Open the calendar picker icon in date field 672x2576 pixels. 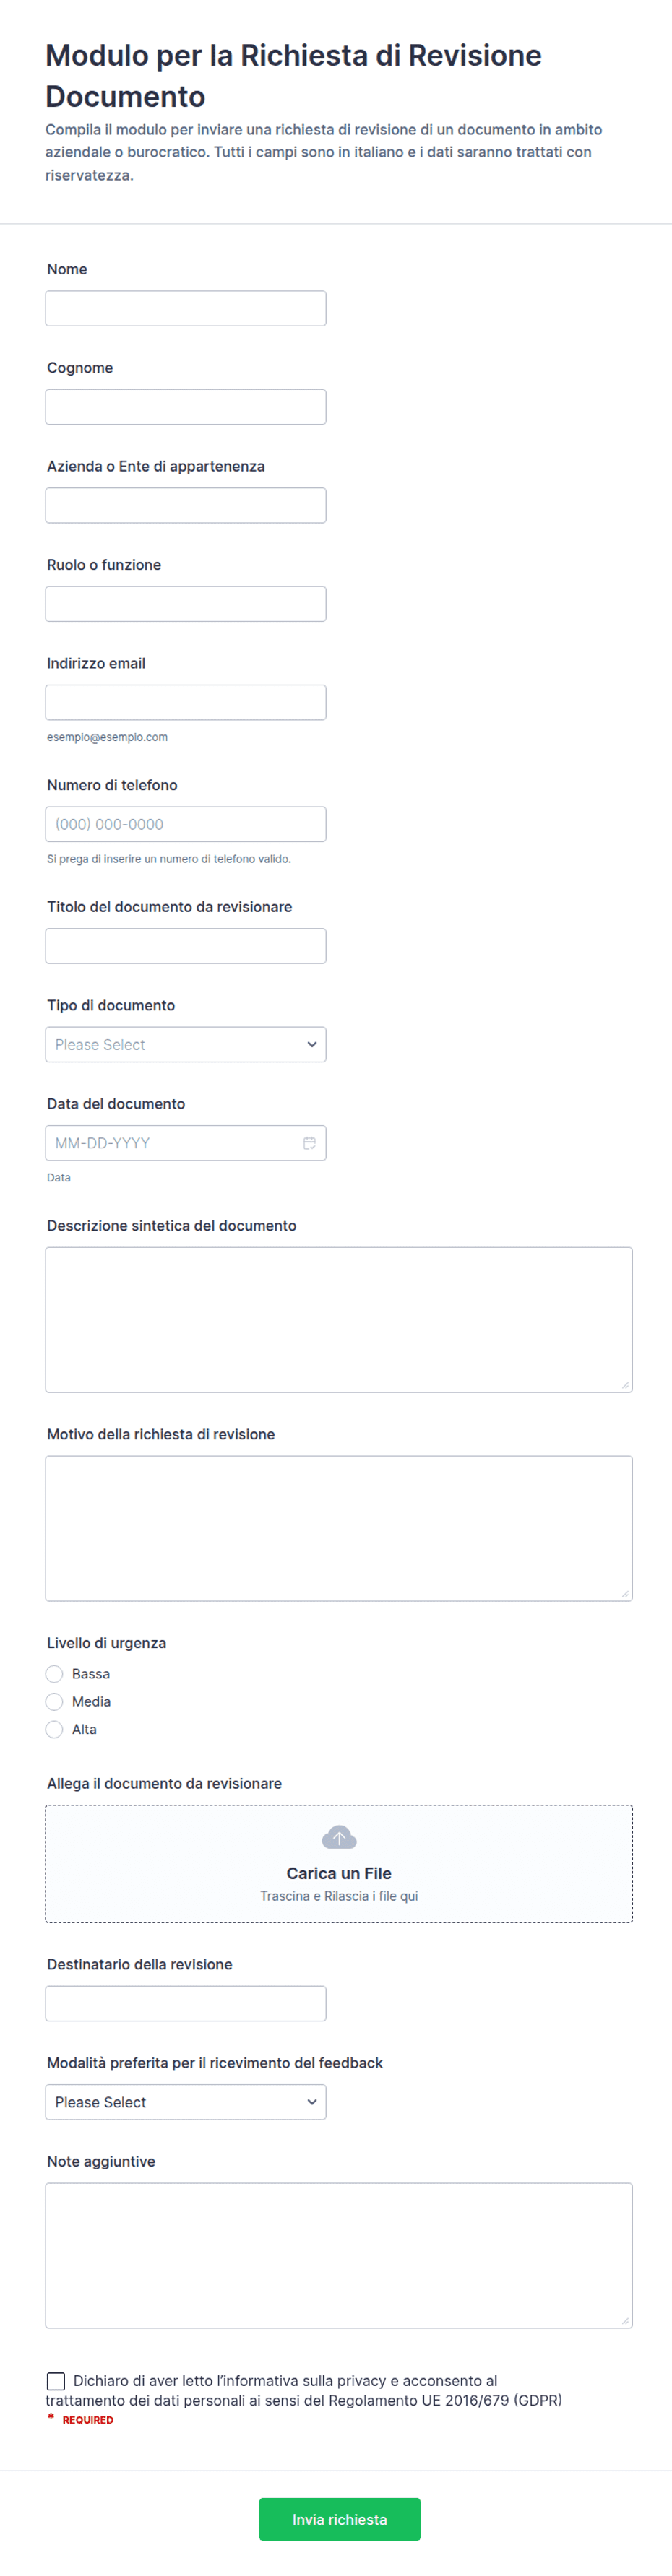tap(309, 1143)
